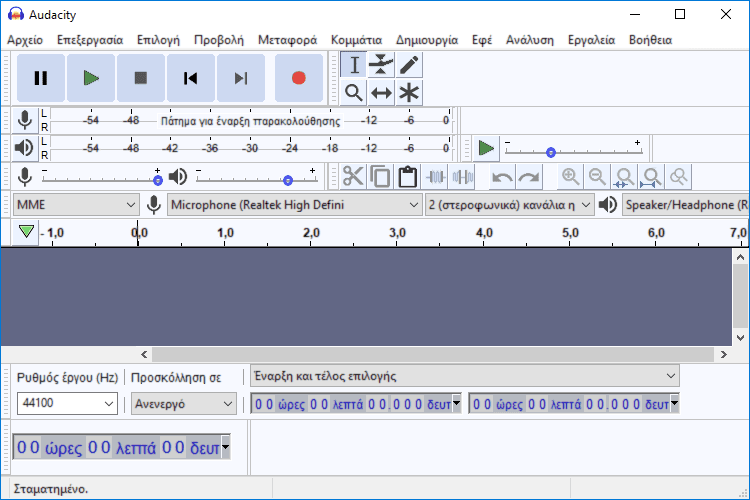The image size is (750, 500).
Task: Click the Redo arrow icon
Action: (529, 177)
